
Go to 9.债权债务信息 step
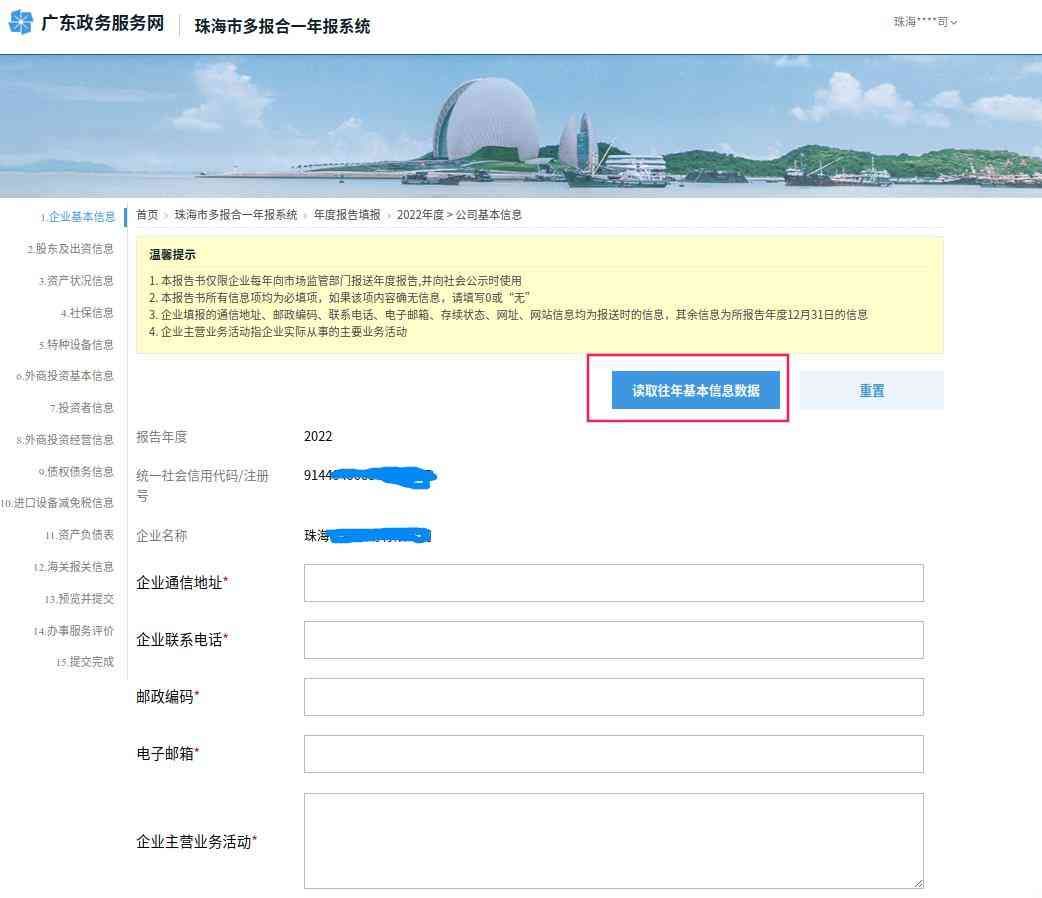[x=77, y=472]
